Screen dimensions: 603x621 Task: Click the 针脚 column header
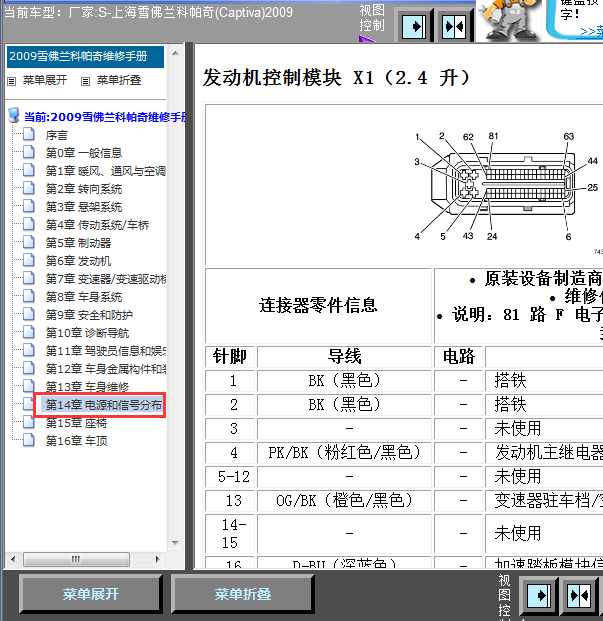pos(230,356)
